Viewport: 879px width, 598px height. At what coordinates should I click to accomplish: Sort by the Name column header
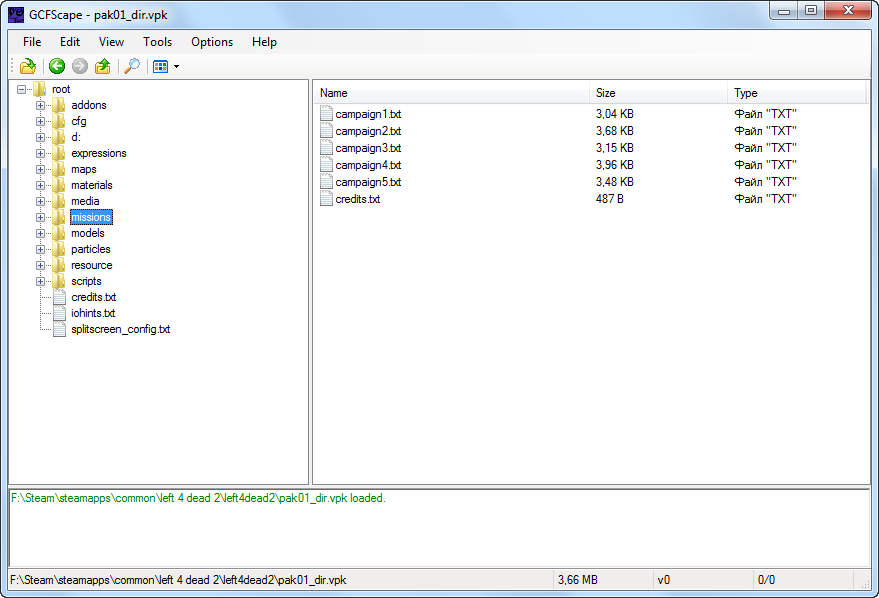click(x=452, y=93)
